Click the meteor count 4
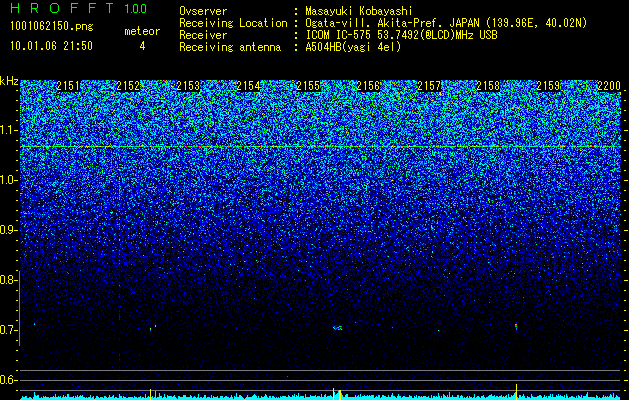 (x=142, y=46)
